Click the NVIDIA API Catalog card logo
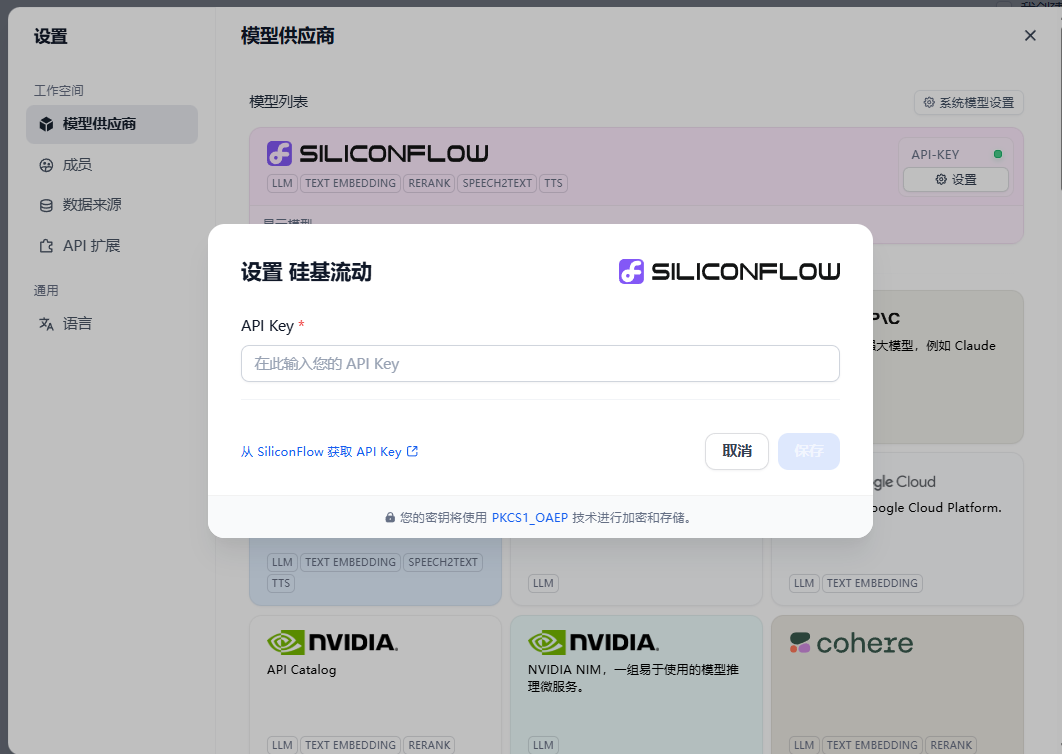Image resolution: width=1062 pixels, height=754 pixels. pyautogui.click(x=333, y=642)
